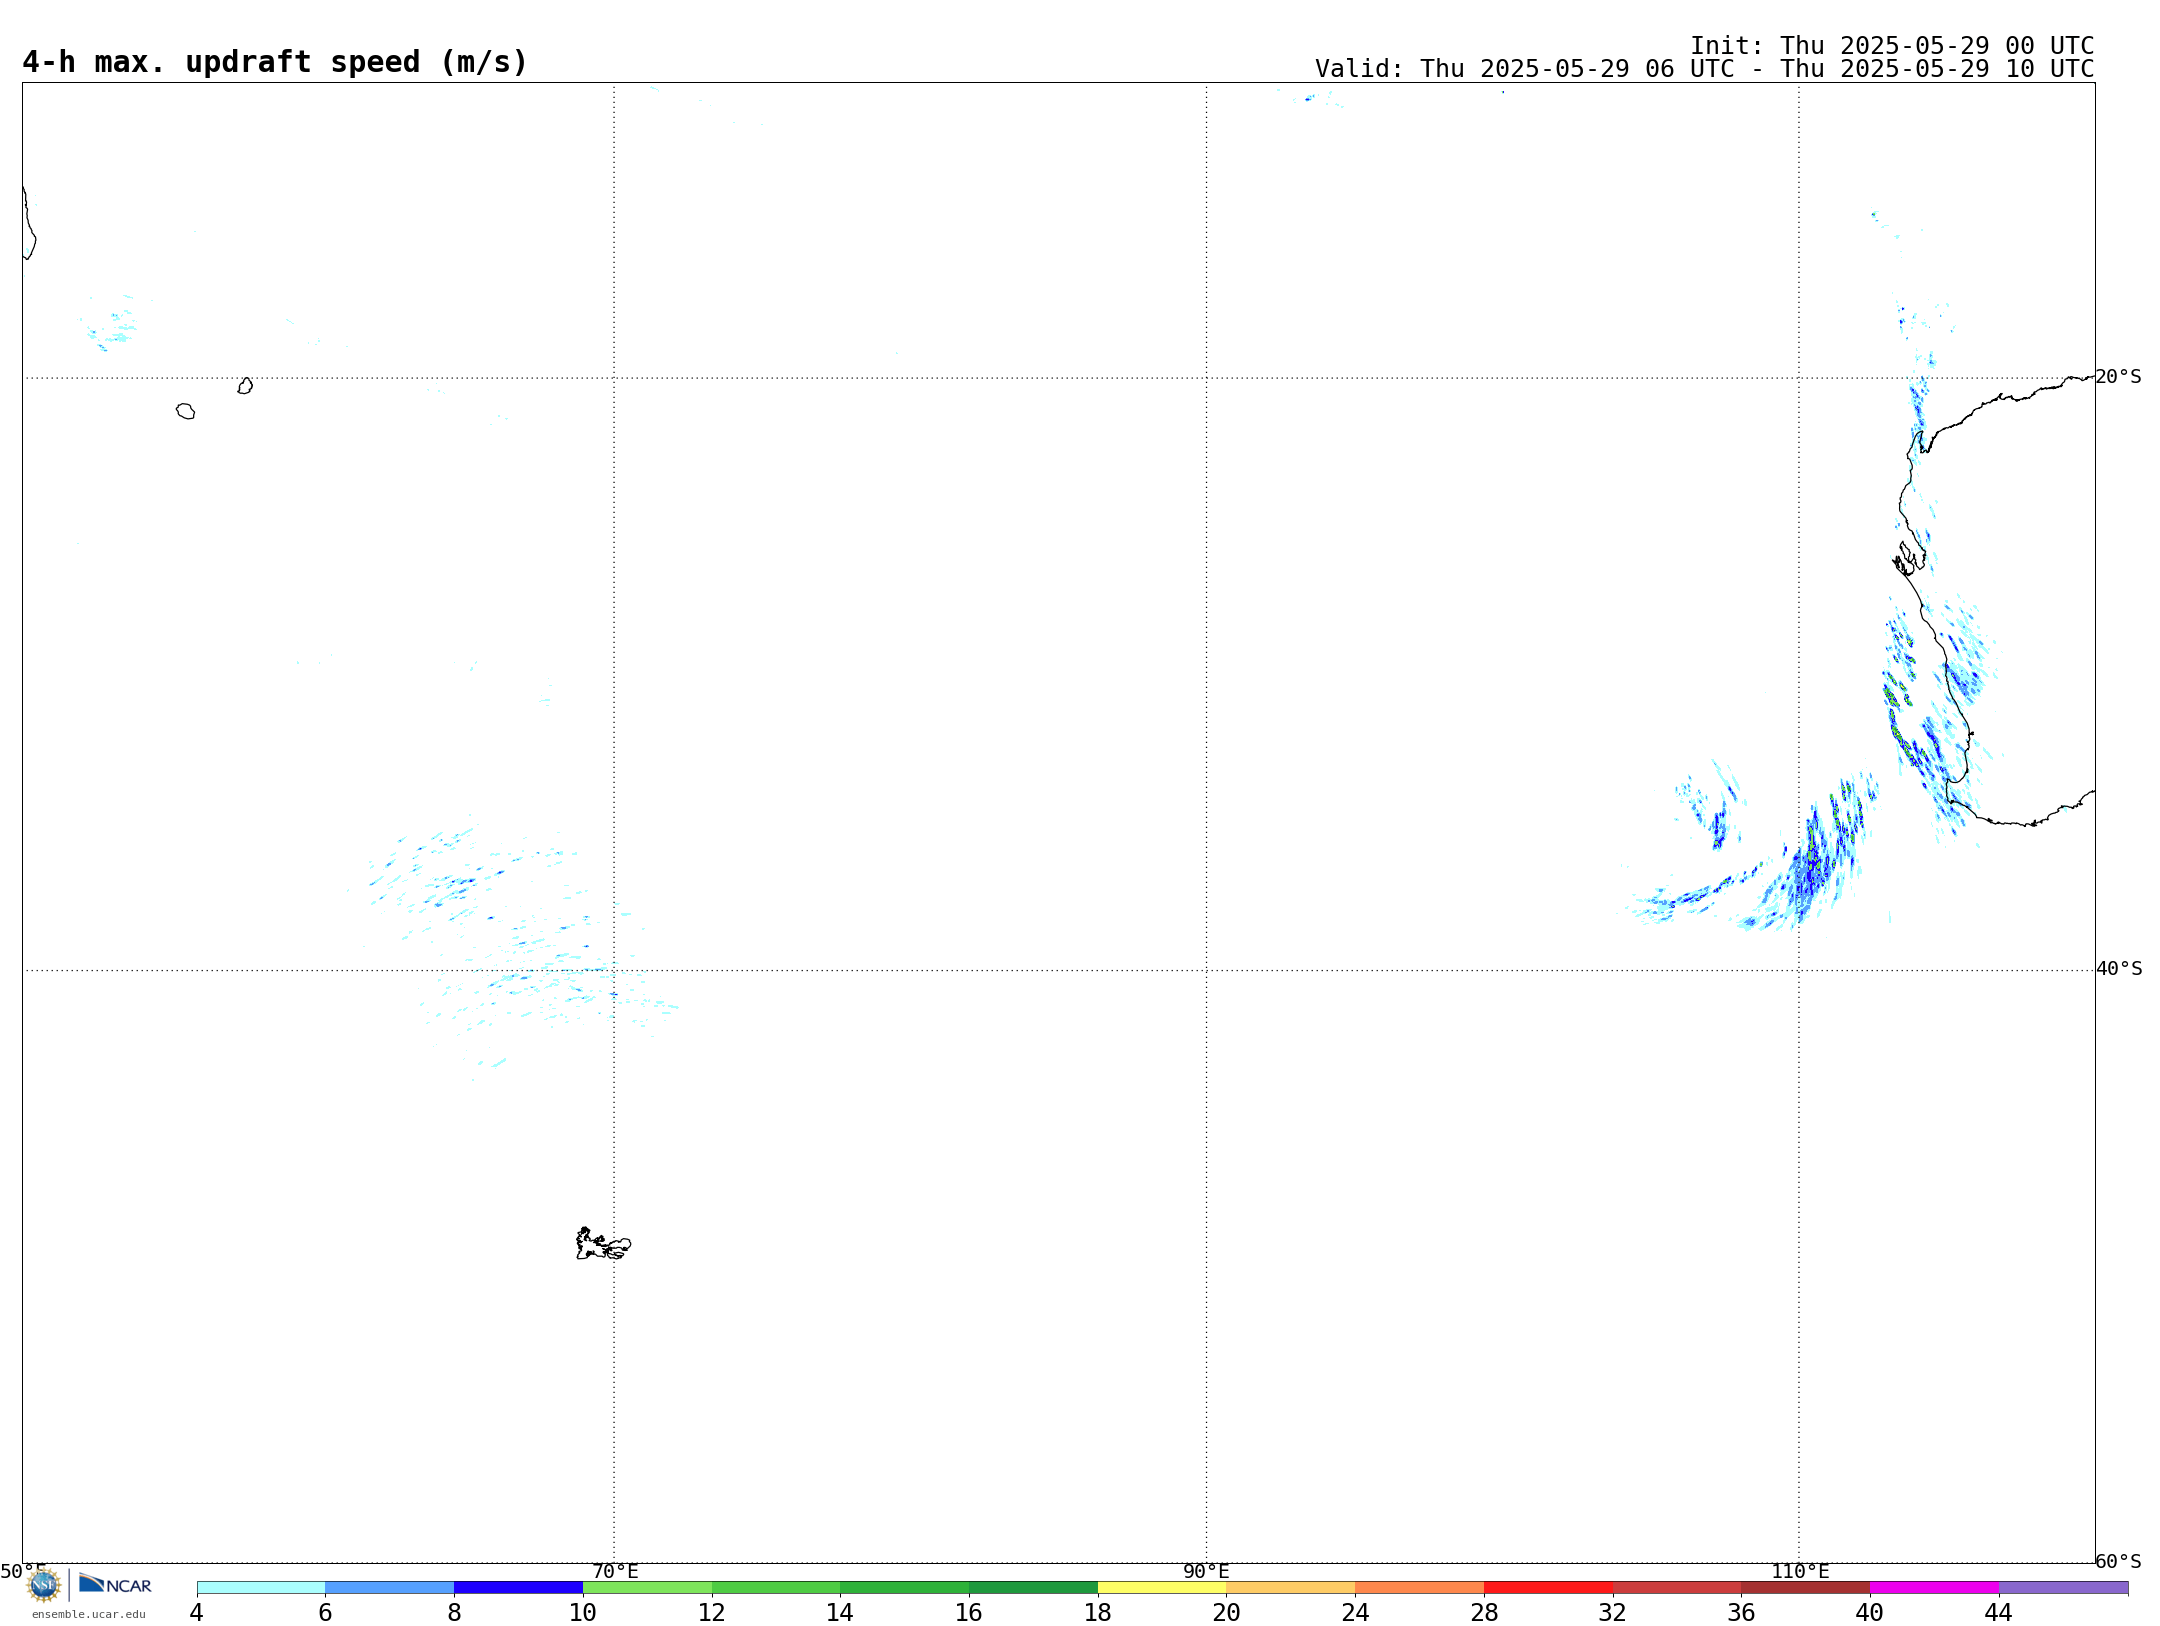
Task: Select the light orange 20–24 swatch
Action: (1291, 1588)
